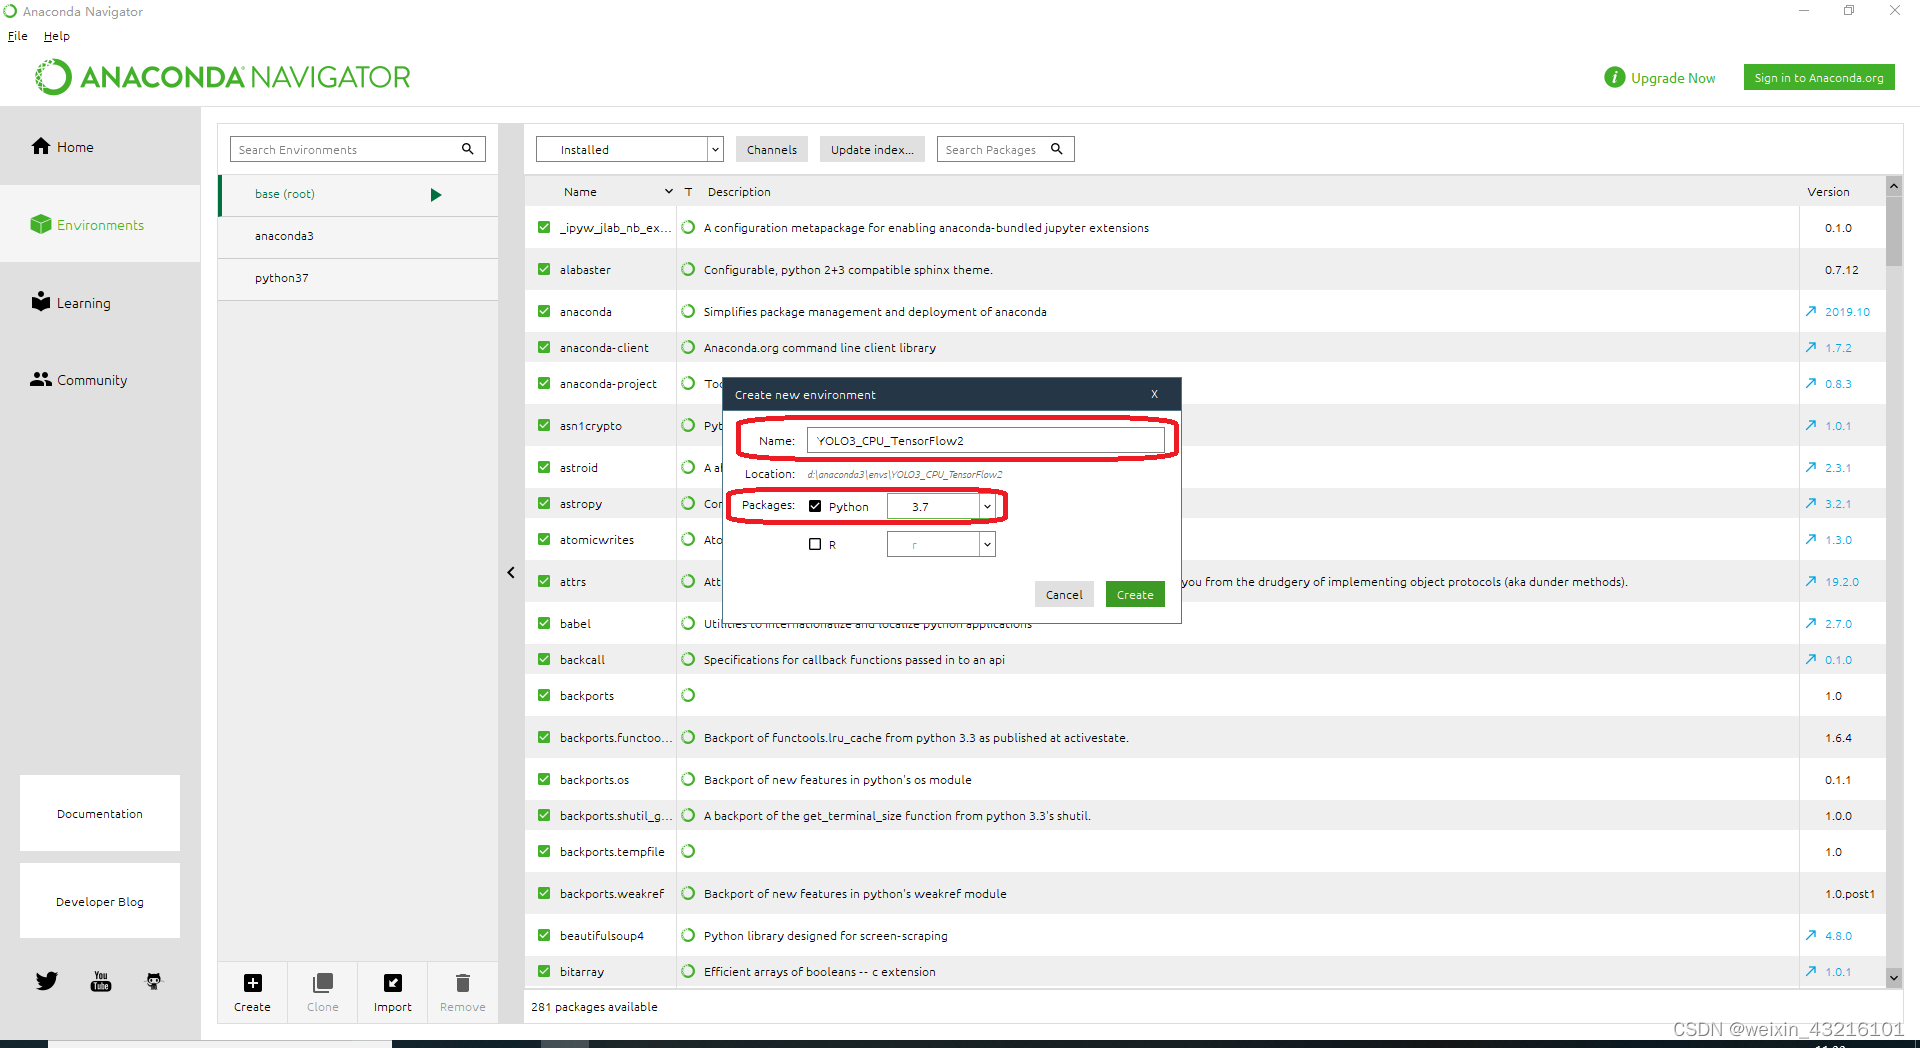
Task: Click the Update index... button
Action: tap(872, 149)
